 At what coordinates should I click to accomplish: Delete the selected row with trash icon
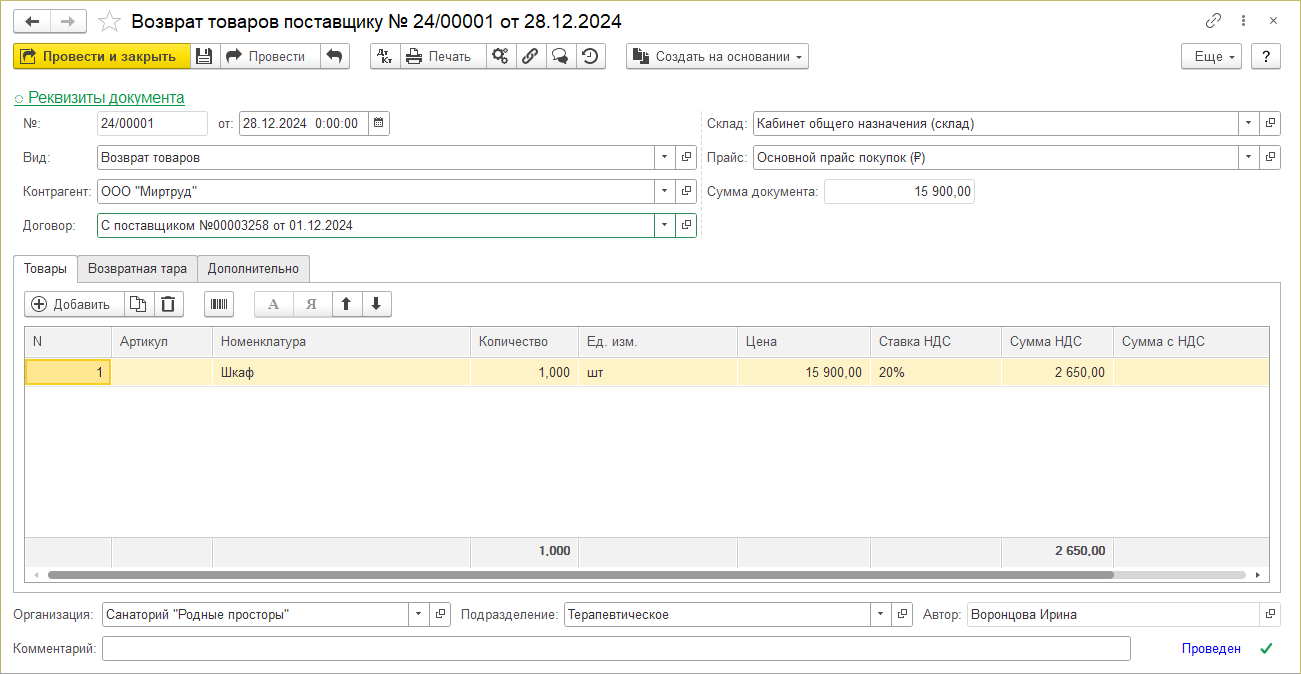pyautogui.click(x=169, y=305)
